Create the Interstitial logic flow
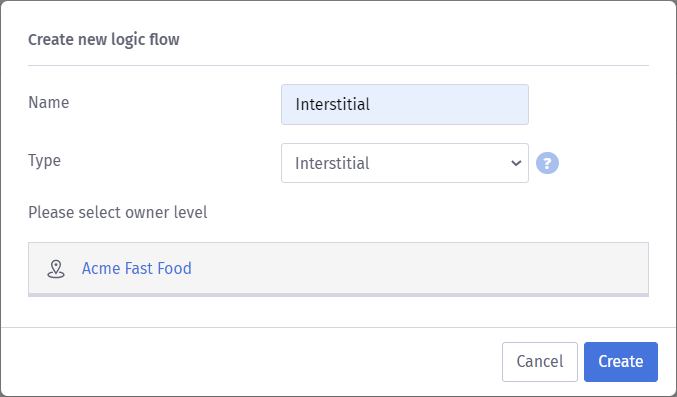 (620, 362)
